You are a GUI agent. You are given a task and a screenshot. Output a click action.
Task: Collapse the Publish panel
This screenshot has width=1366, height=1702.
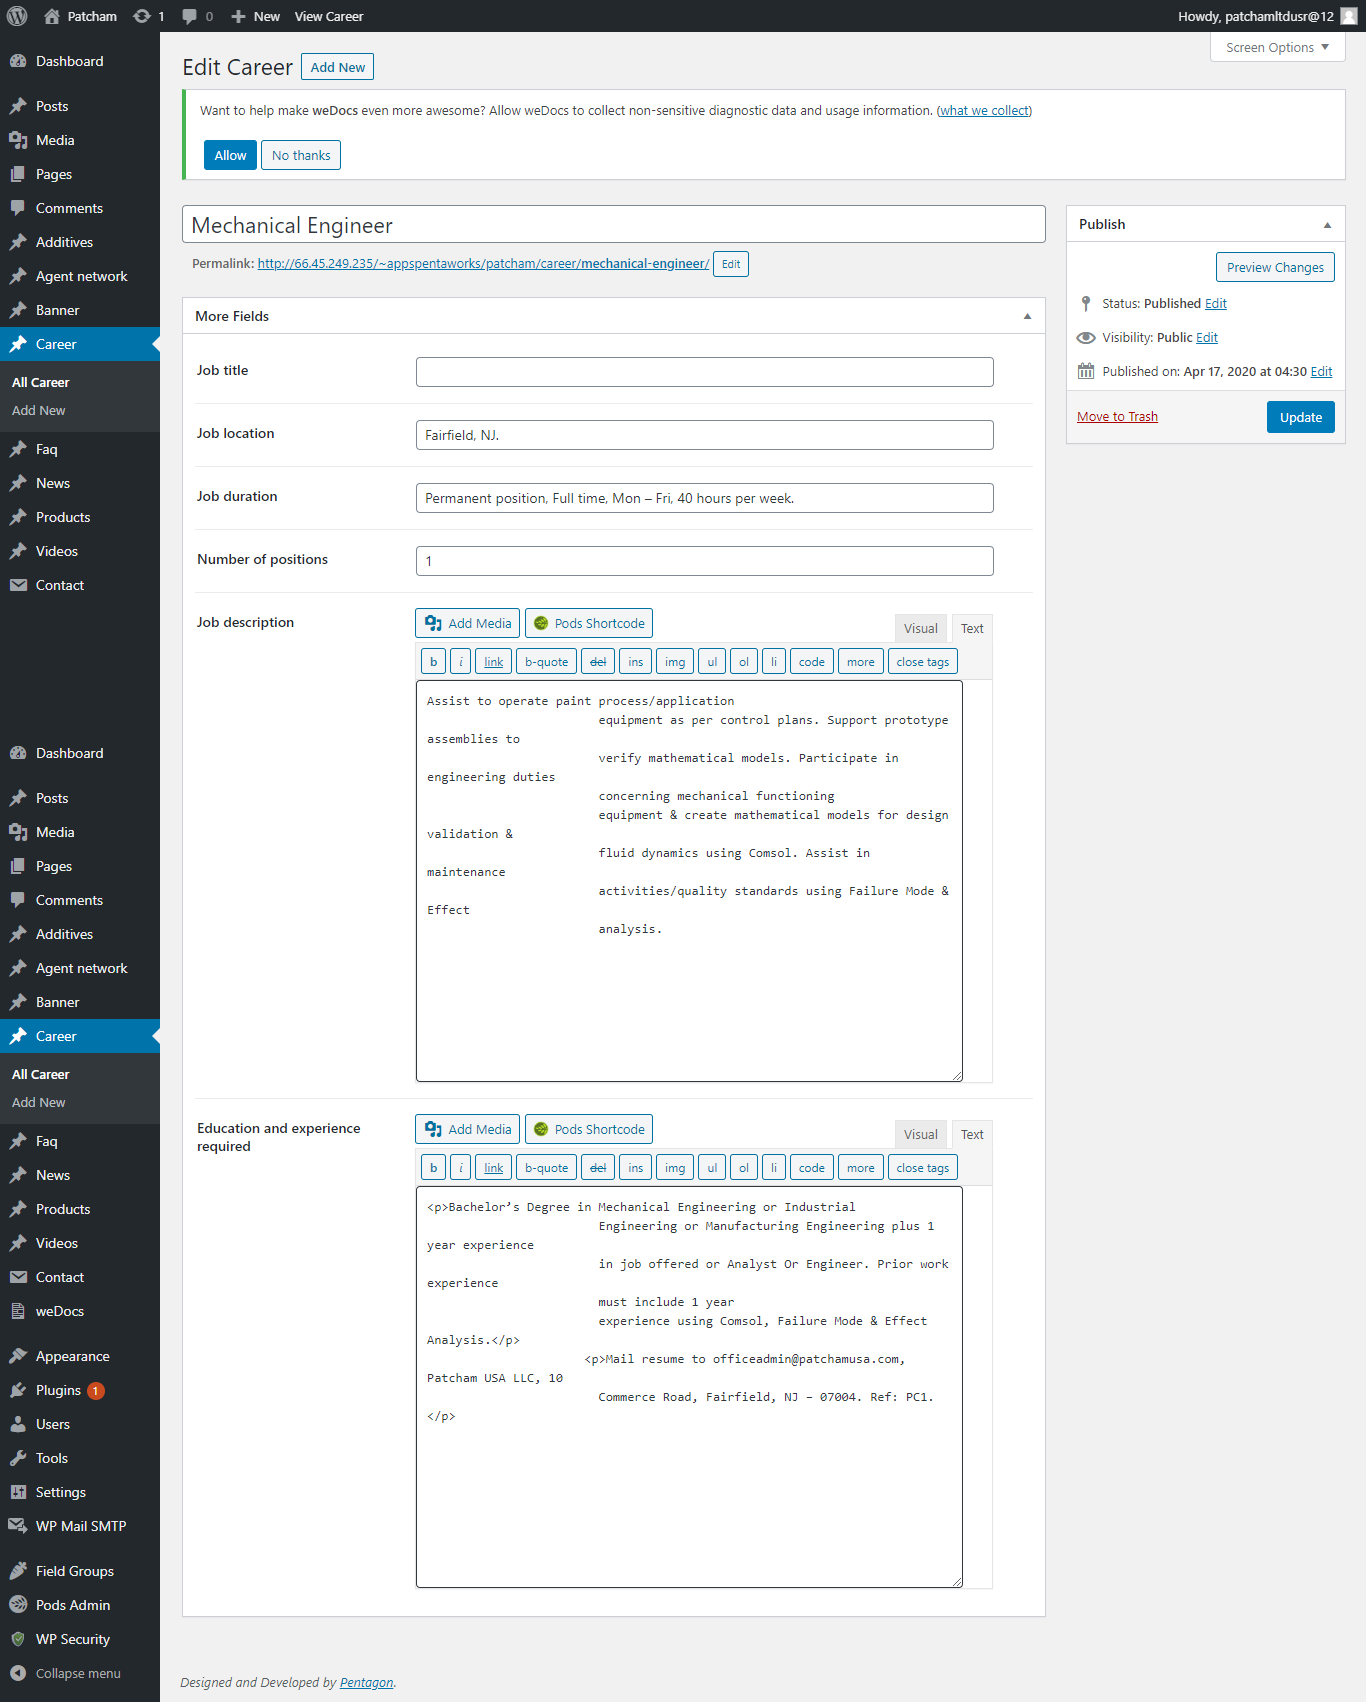coord(1327,225)
